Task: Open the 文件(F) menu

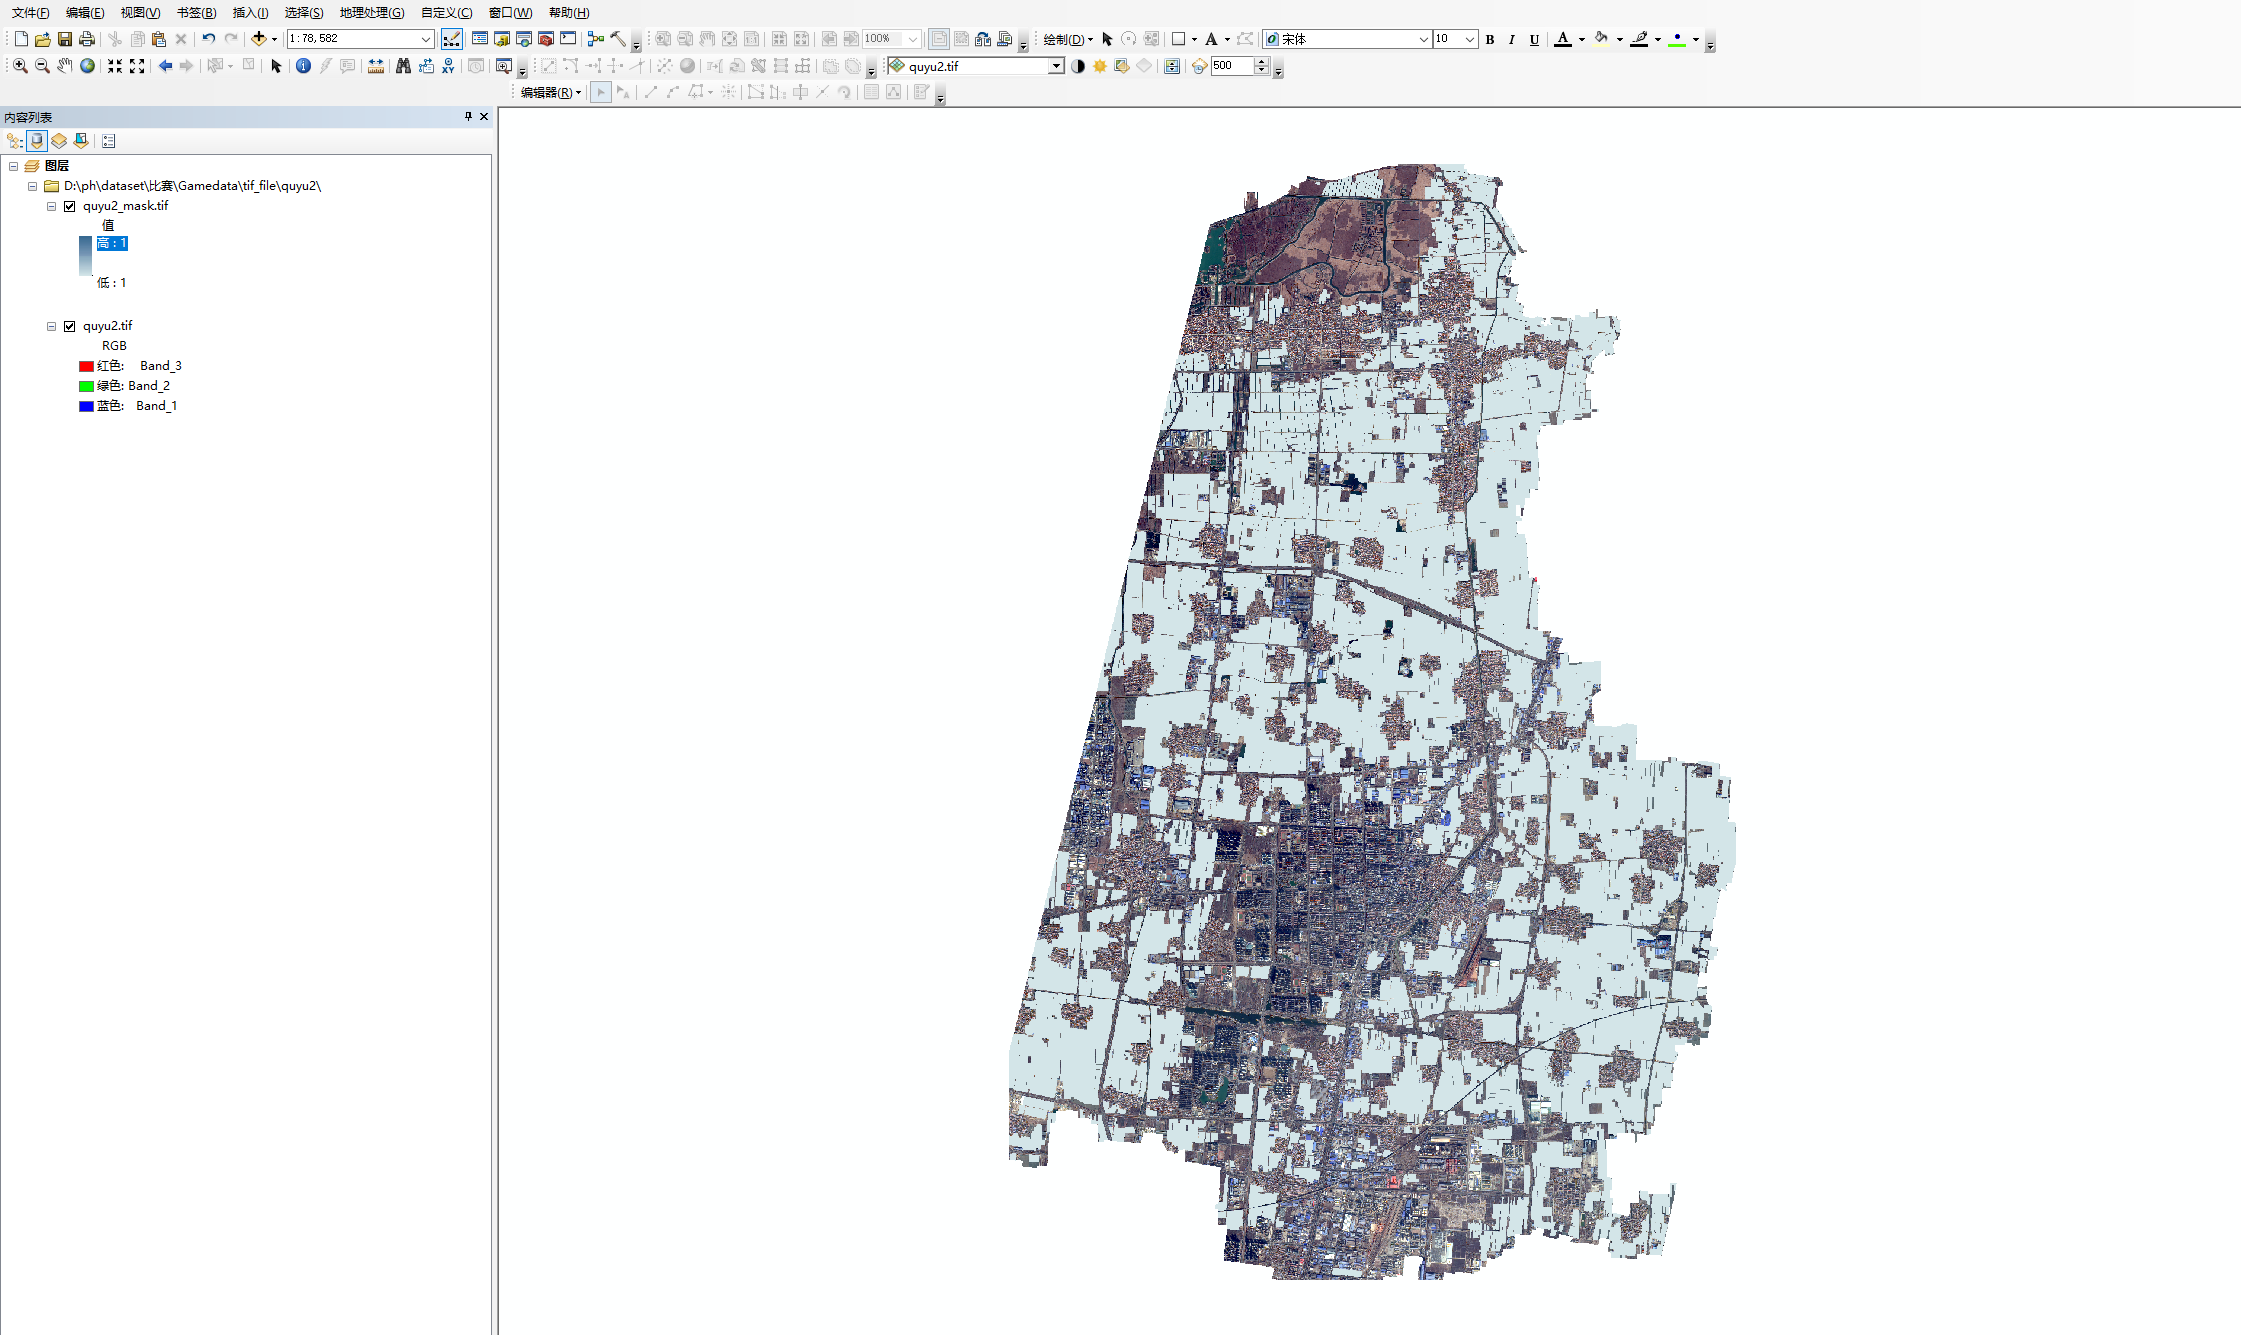Action: tap(28, 12)
